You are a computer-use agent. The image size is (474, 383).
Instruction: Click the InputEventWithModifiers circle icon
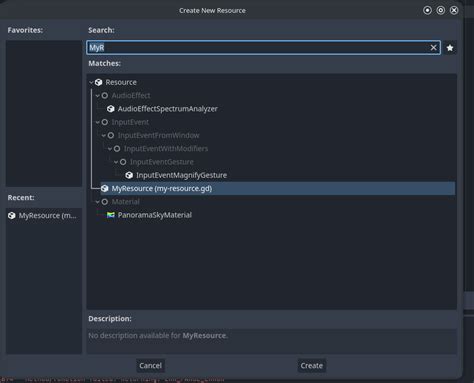(117, 149)
